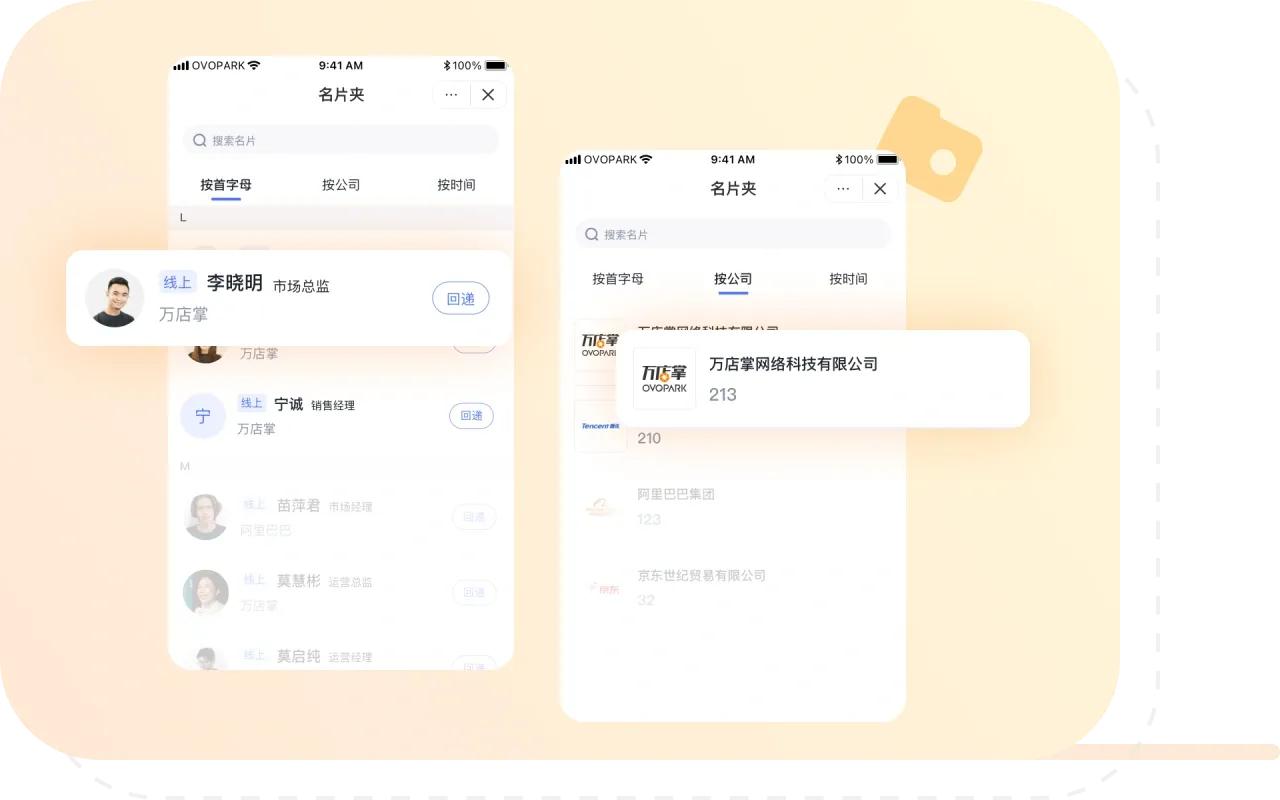1280x800 pixels.
Task: Click the OVOPARK logo in highlighted card
Action: (664, 378)
